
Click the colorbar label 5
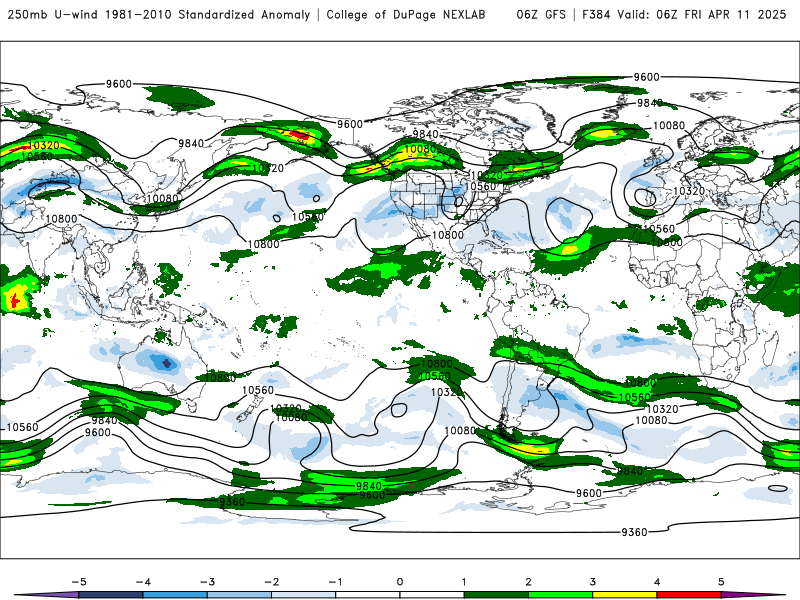721,582
